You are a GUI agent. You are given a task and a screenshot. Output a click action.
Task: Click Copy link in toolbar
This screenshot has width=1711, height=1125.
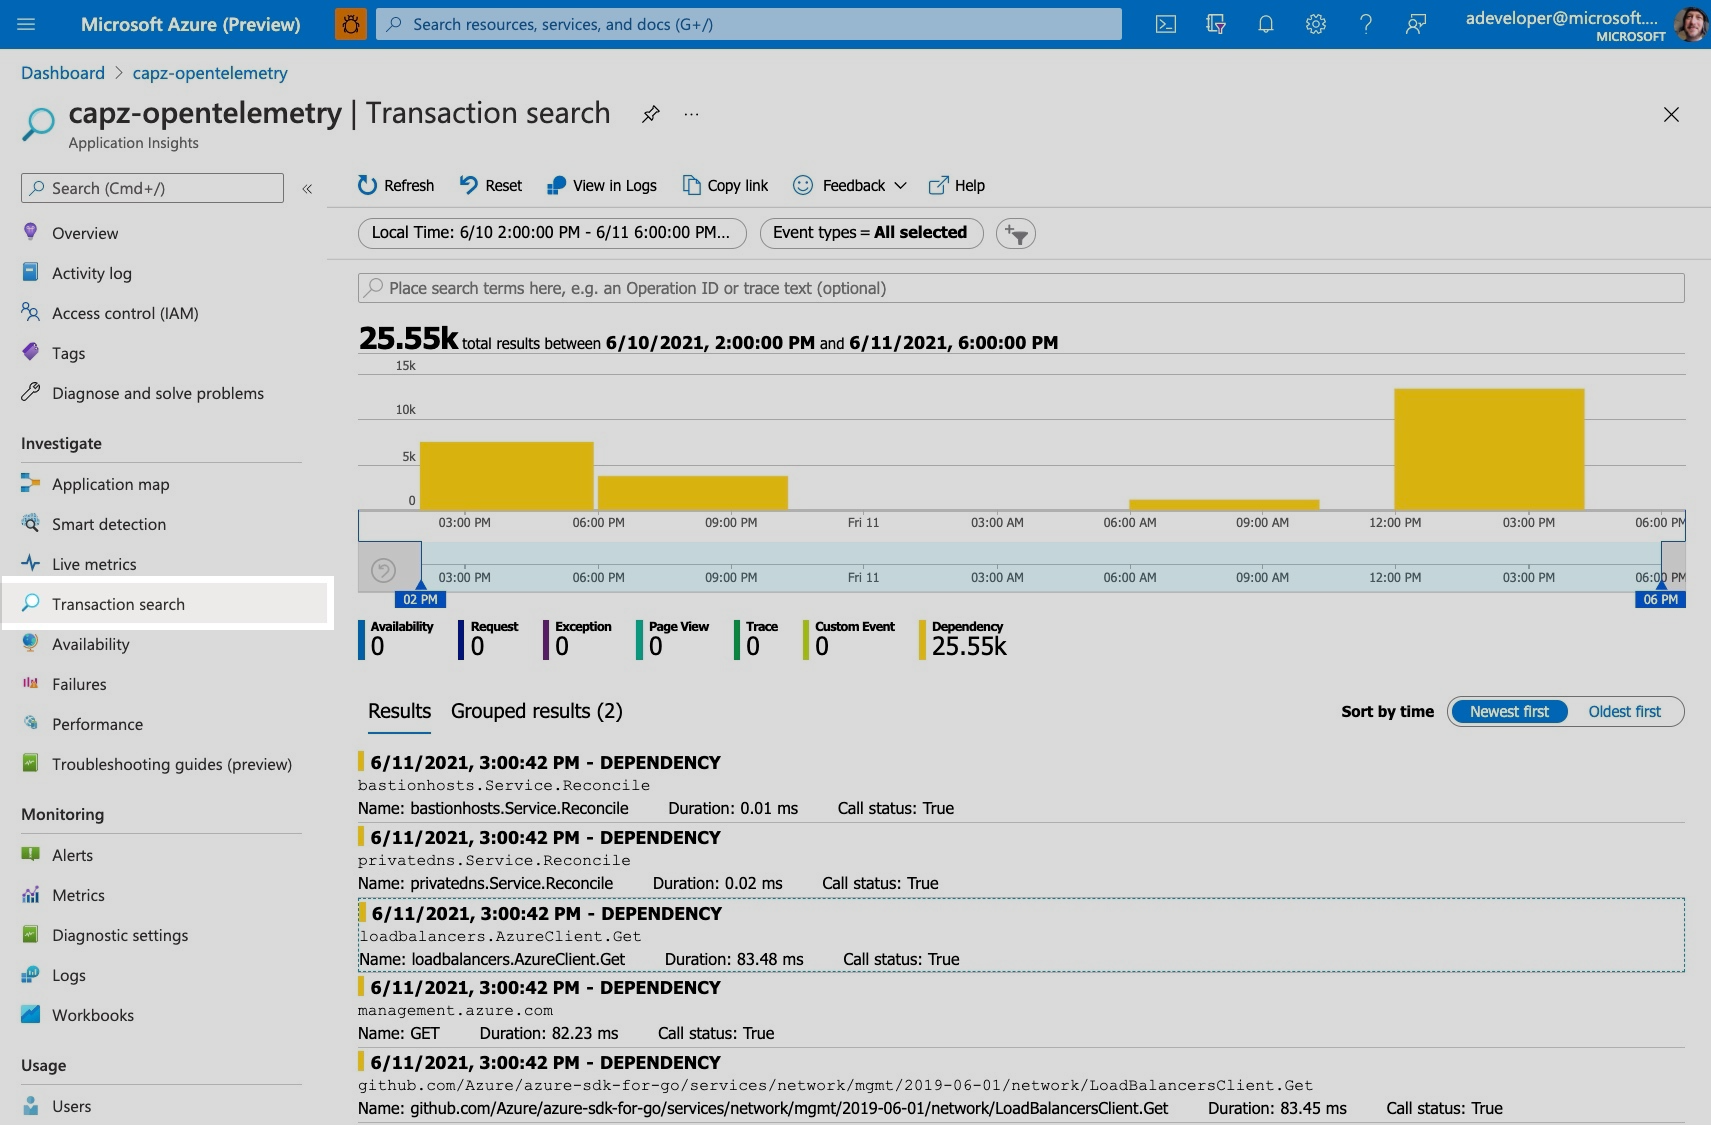726,185
